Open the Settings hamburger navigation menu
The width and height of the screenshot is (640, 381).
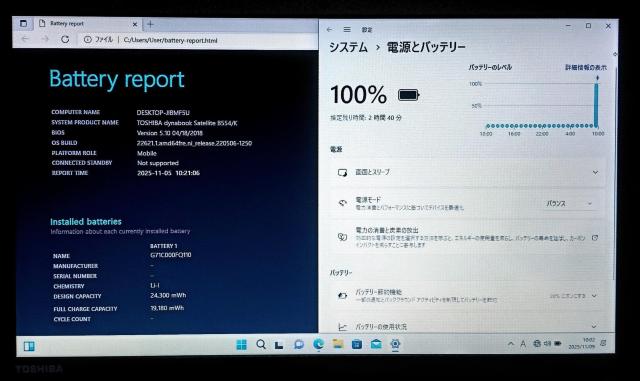[x=347, y=29]
